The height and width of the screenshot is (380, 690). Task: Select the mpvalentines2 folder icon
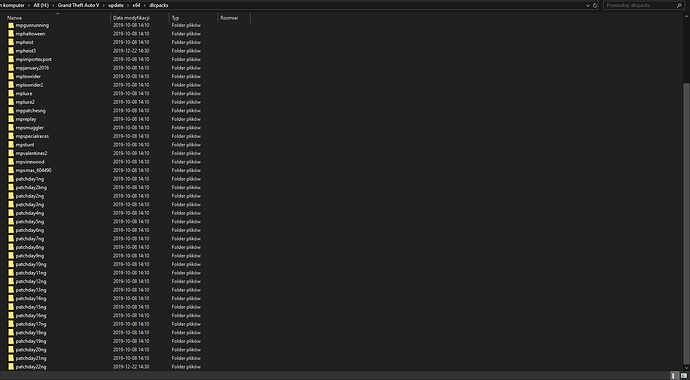(11, 153)
